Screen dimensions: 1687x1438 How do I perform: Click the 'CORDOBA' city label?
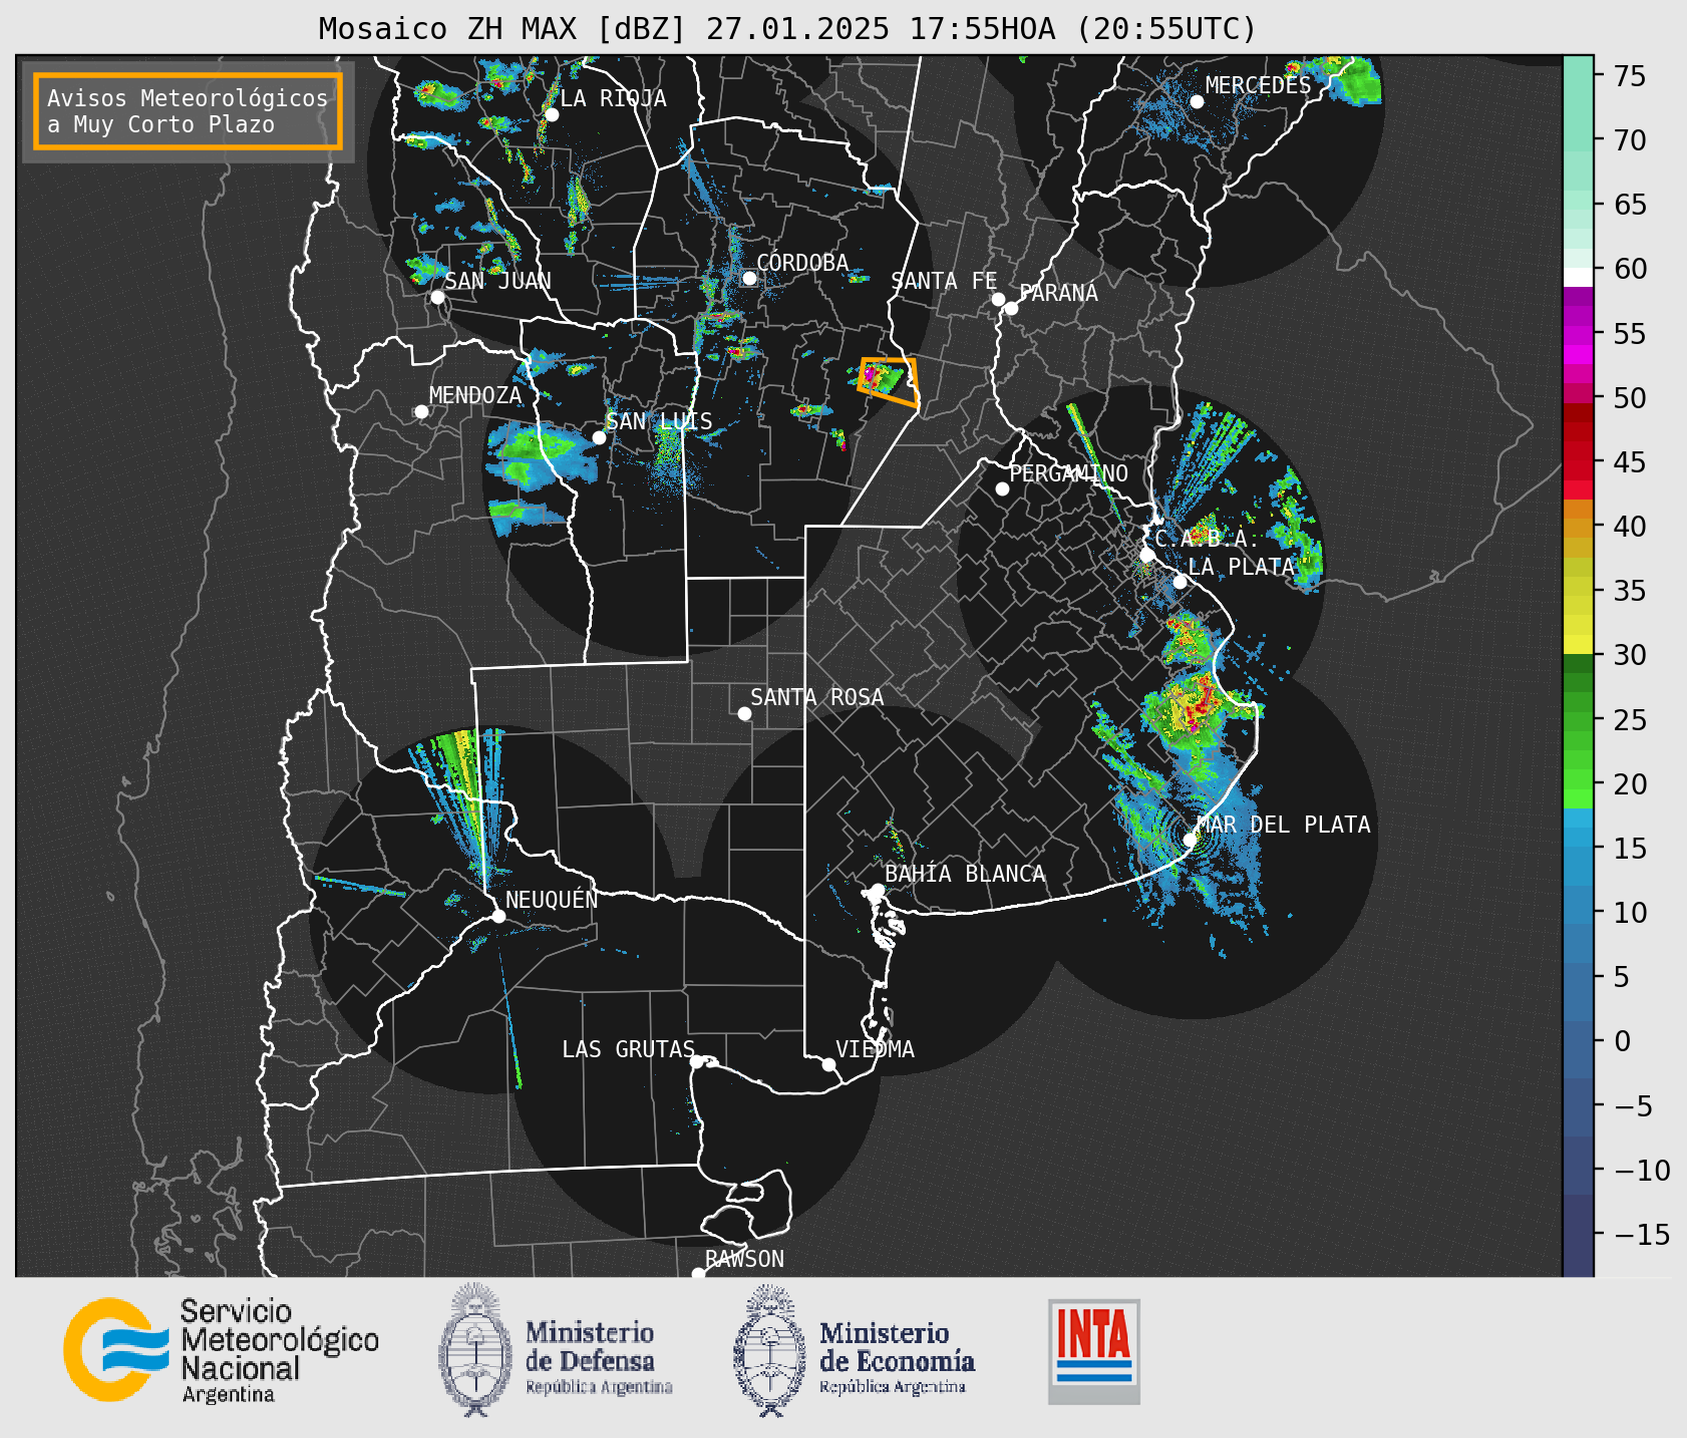[x=802, y=263]
